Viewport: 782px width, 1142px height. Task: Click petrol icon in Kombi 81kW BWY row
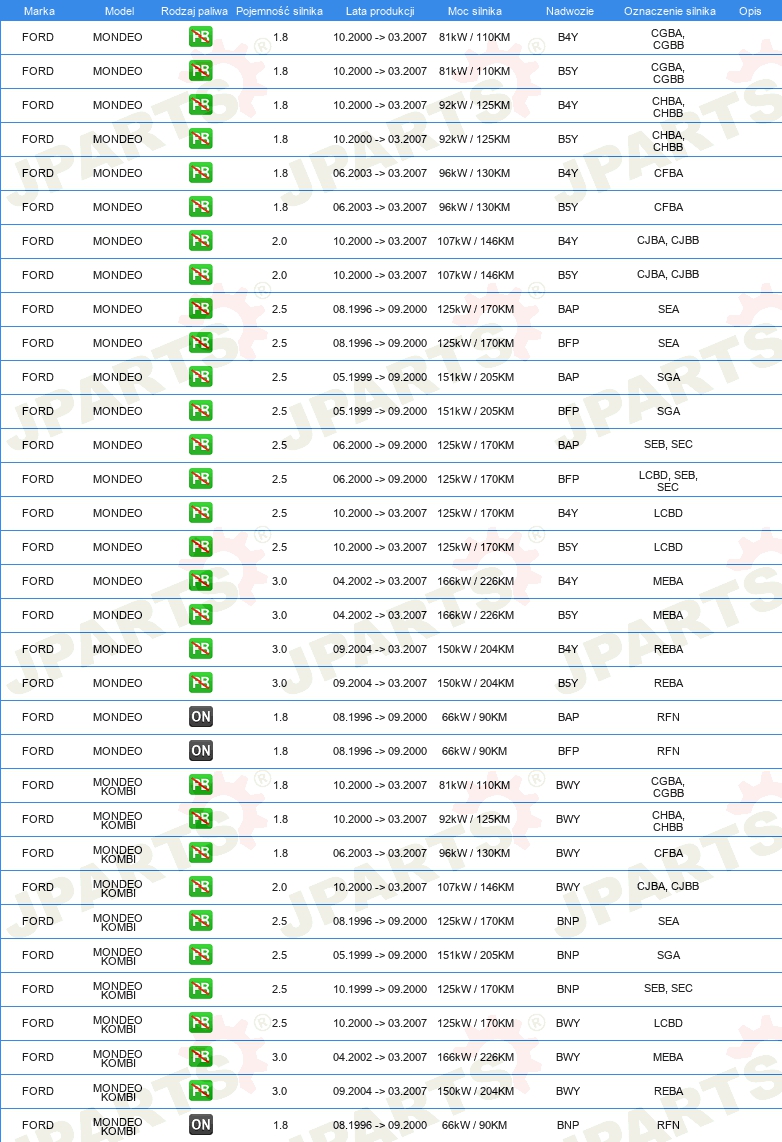tap(200, 784)
